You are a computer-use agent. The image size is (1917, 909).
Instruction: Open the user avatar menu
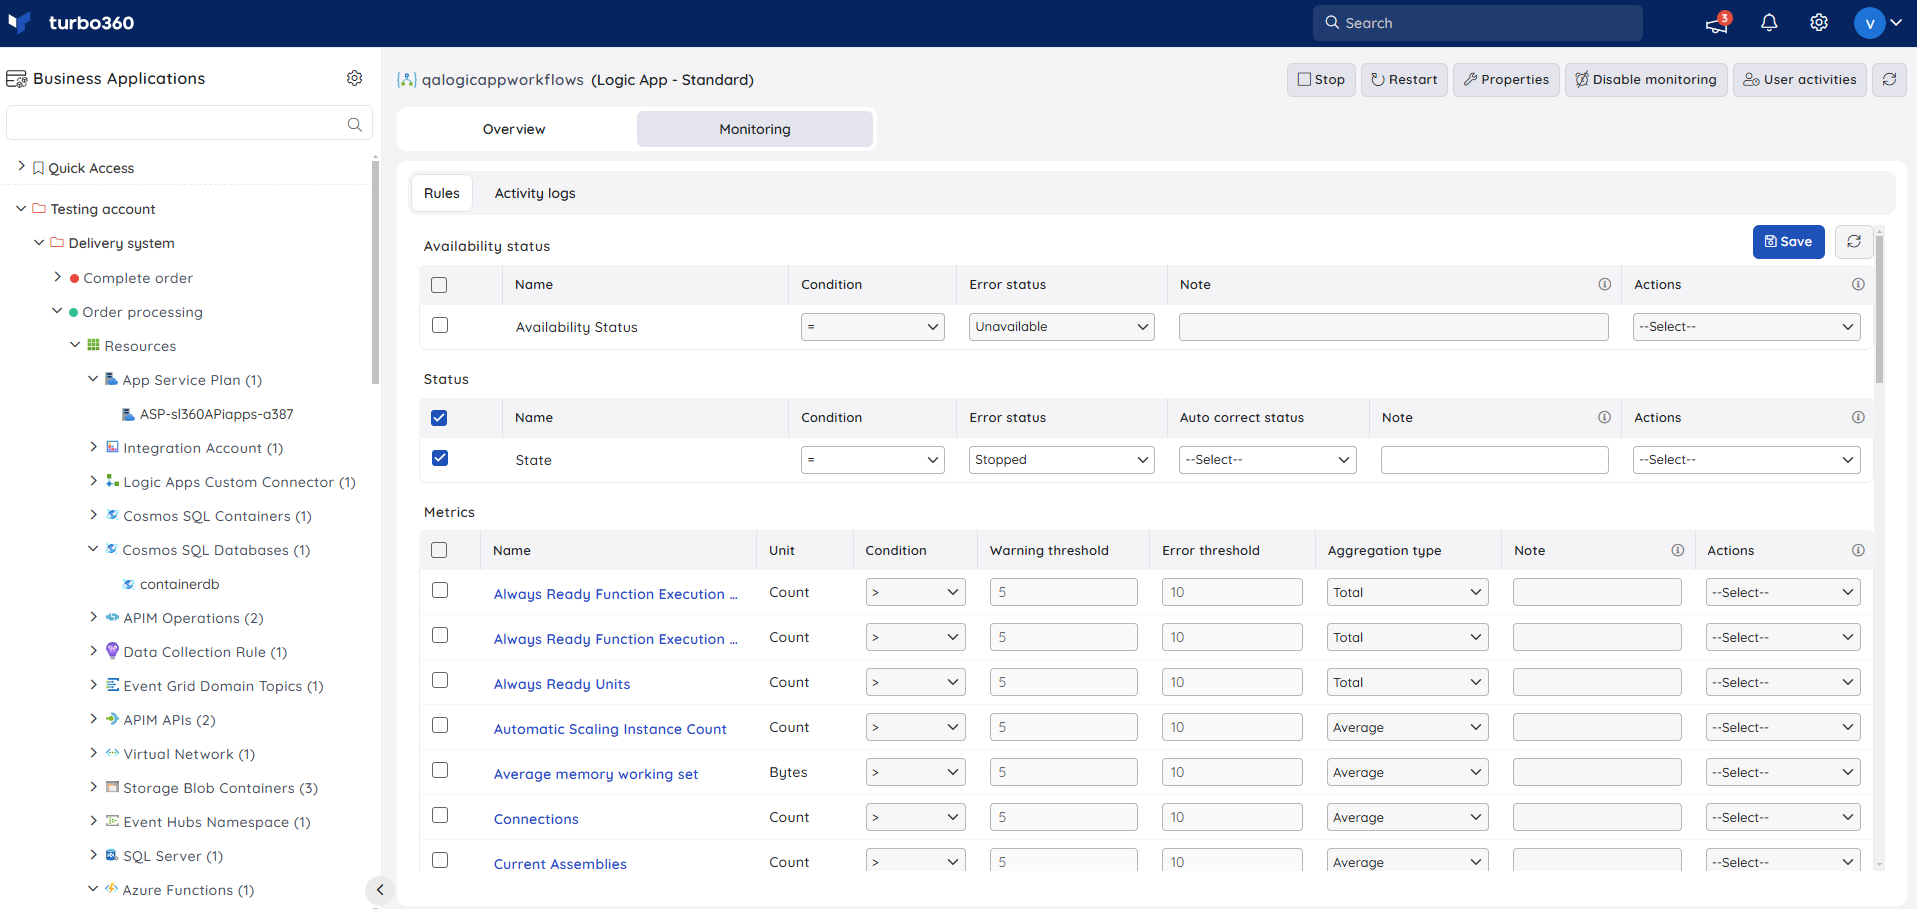(x=1877, y=23)
